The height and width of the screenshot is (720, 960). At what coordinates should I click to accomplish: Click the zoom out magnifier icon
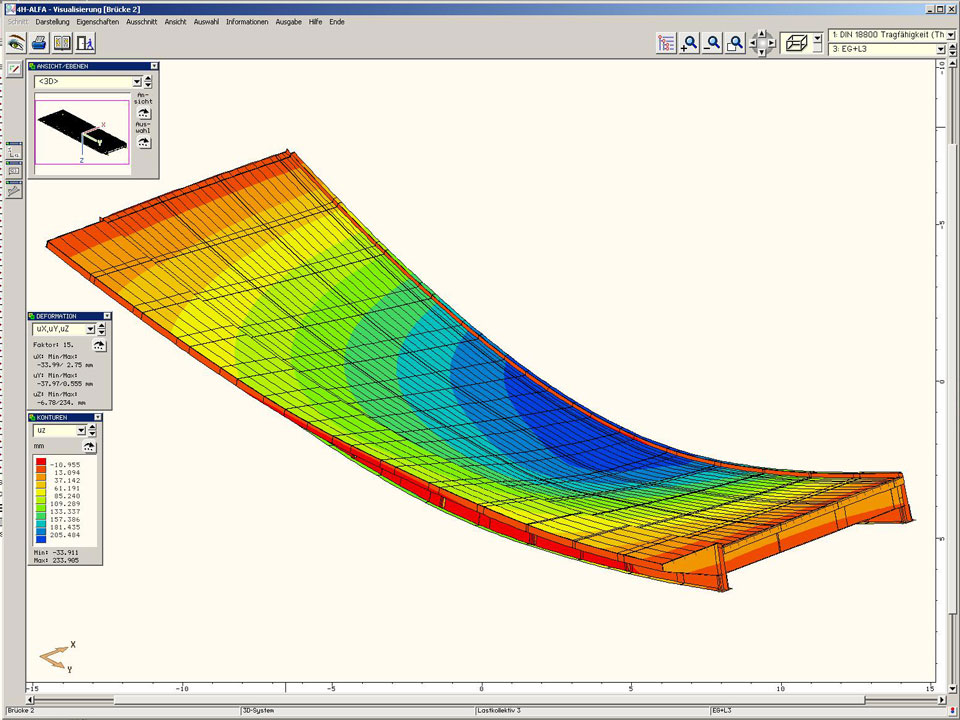point(712,43)
